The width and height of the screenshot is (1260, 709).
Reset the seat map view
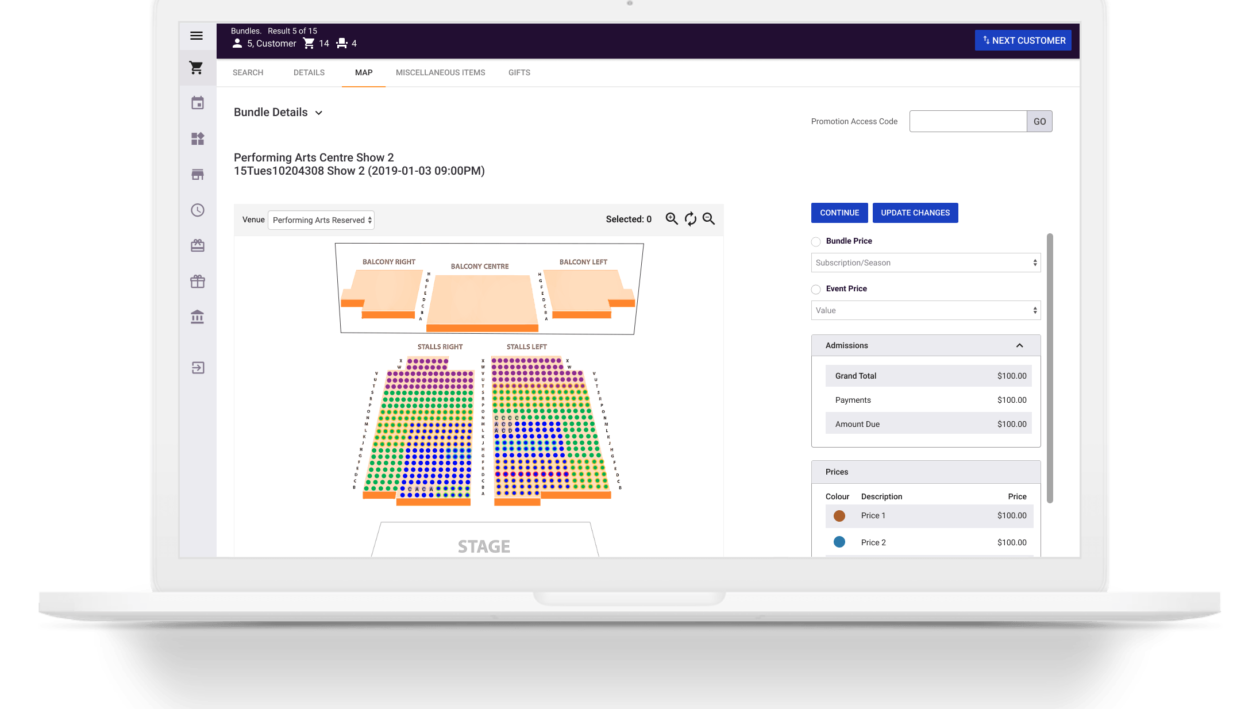pos(690,219)
